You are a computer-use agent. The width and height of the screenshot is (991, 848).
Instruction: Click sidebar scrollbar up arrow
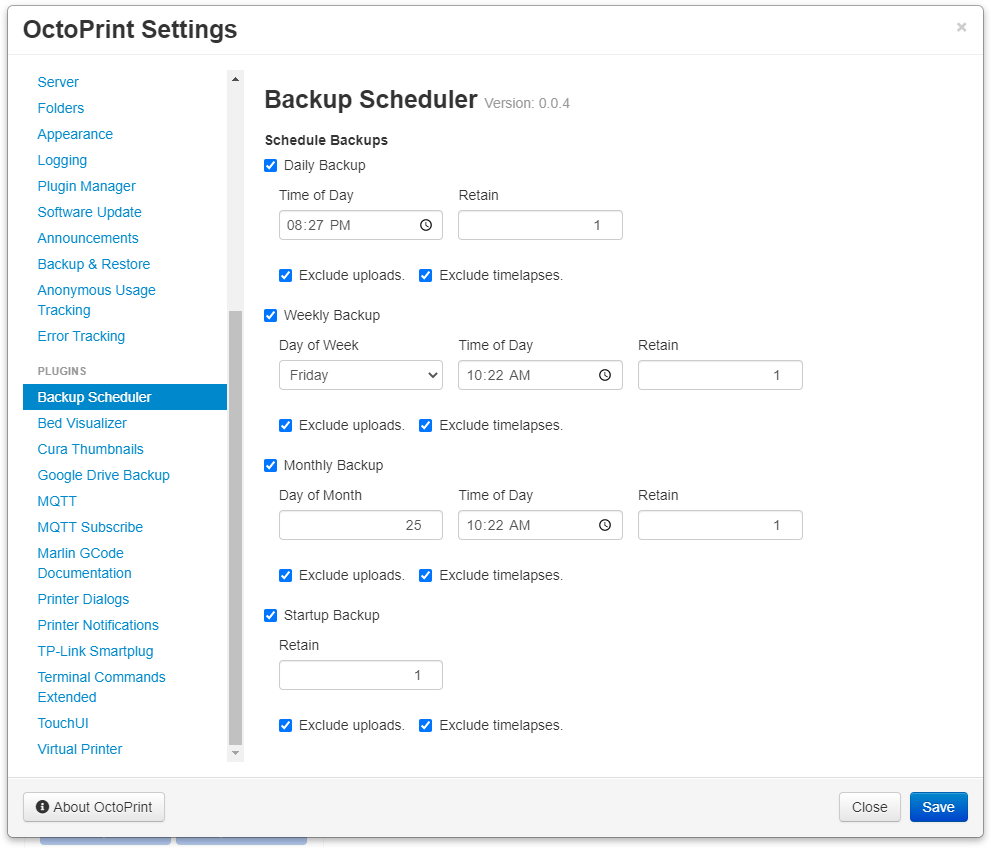236,79
